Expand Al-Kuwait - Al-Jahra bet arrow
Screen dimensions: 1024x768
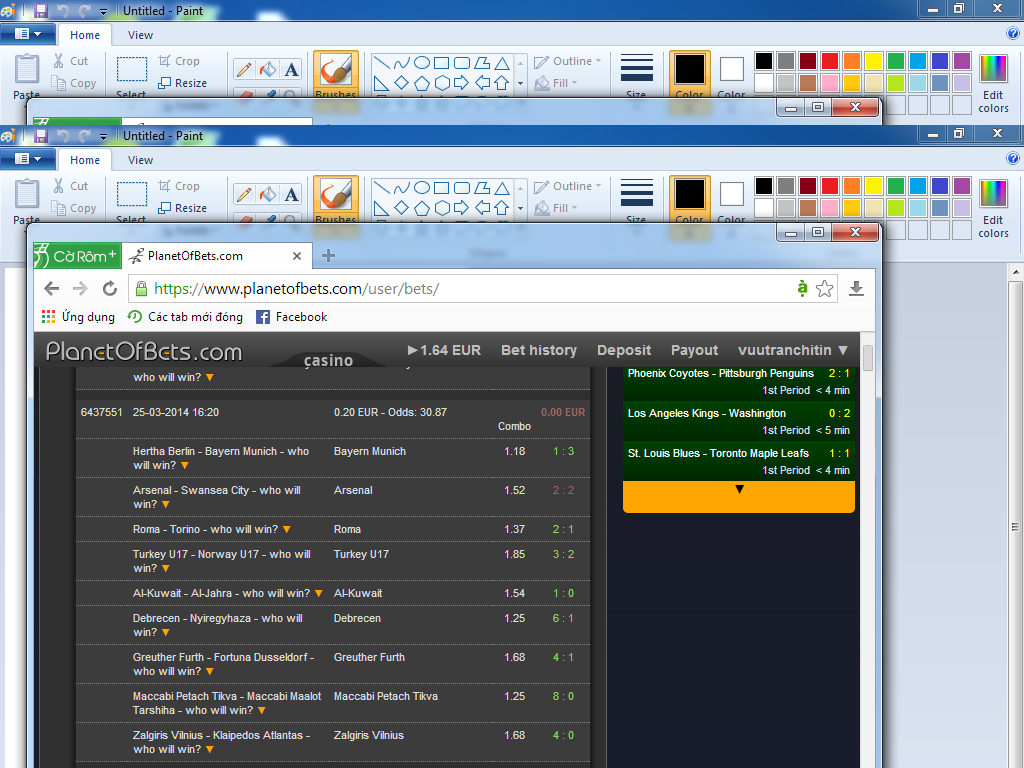coord(319,594)
